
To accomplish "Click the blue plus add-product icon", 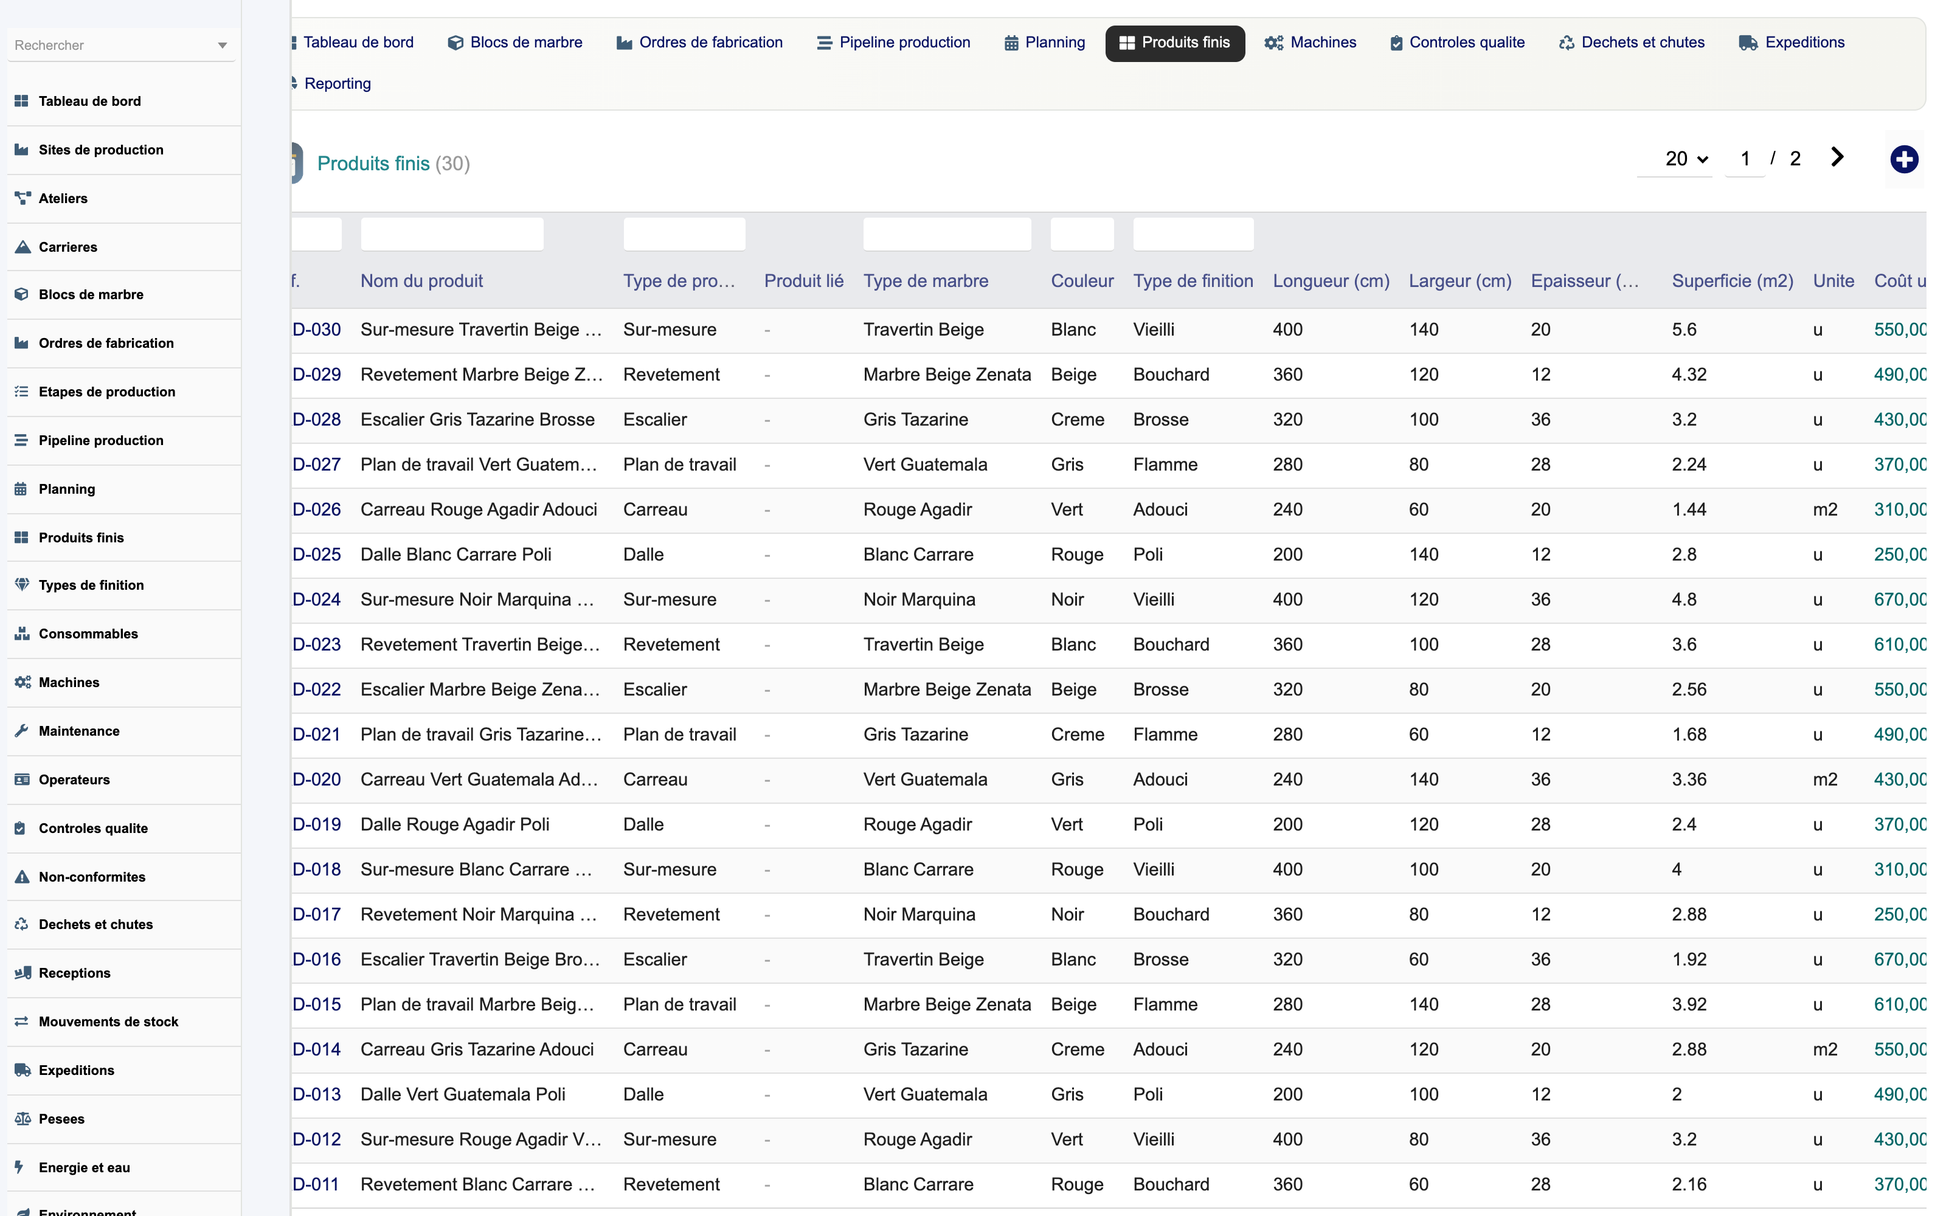I will pos(1904,159).
